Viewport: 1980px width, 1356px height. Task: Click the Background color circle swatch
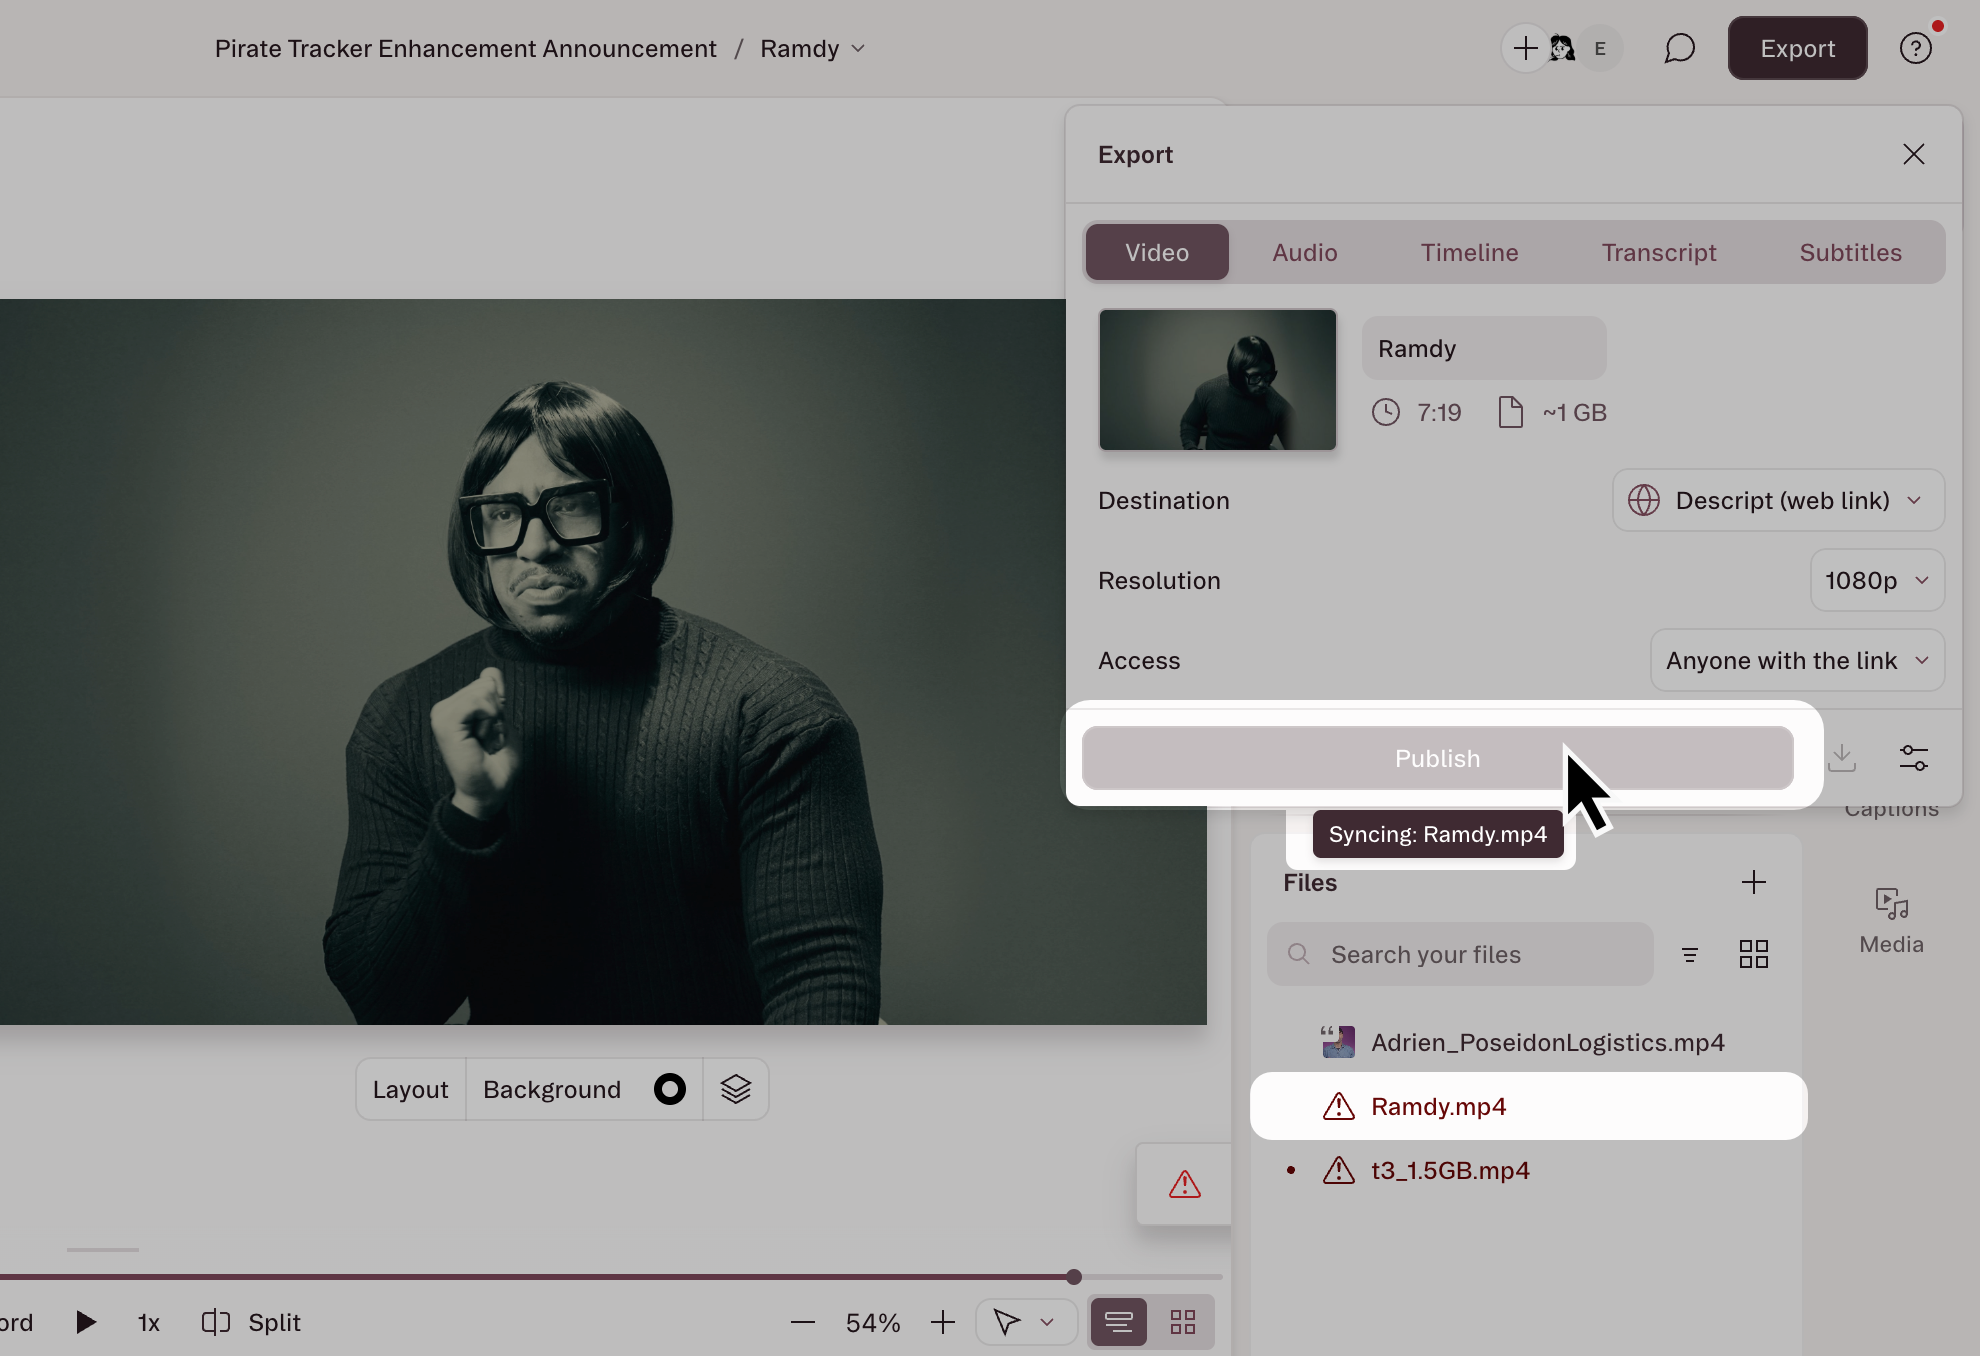click(669, 1089)
